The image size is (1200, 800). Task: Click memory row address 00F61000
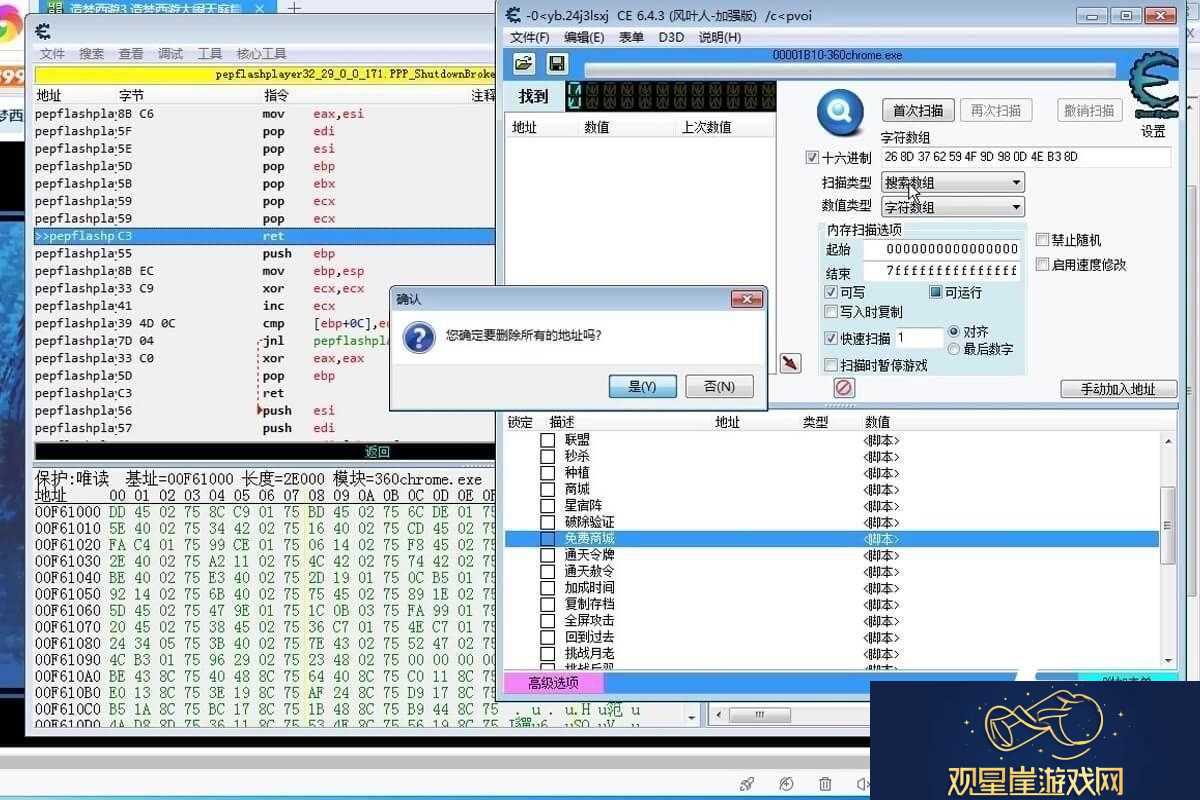pyautogui.click(x=68, y=512)
